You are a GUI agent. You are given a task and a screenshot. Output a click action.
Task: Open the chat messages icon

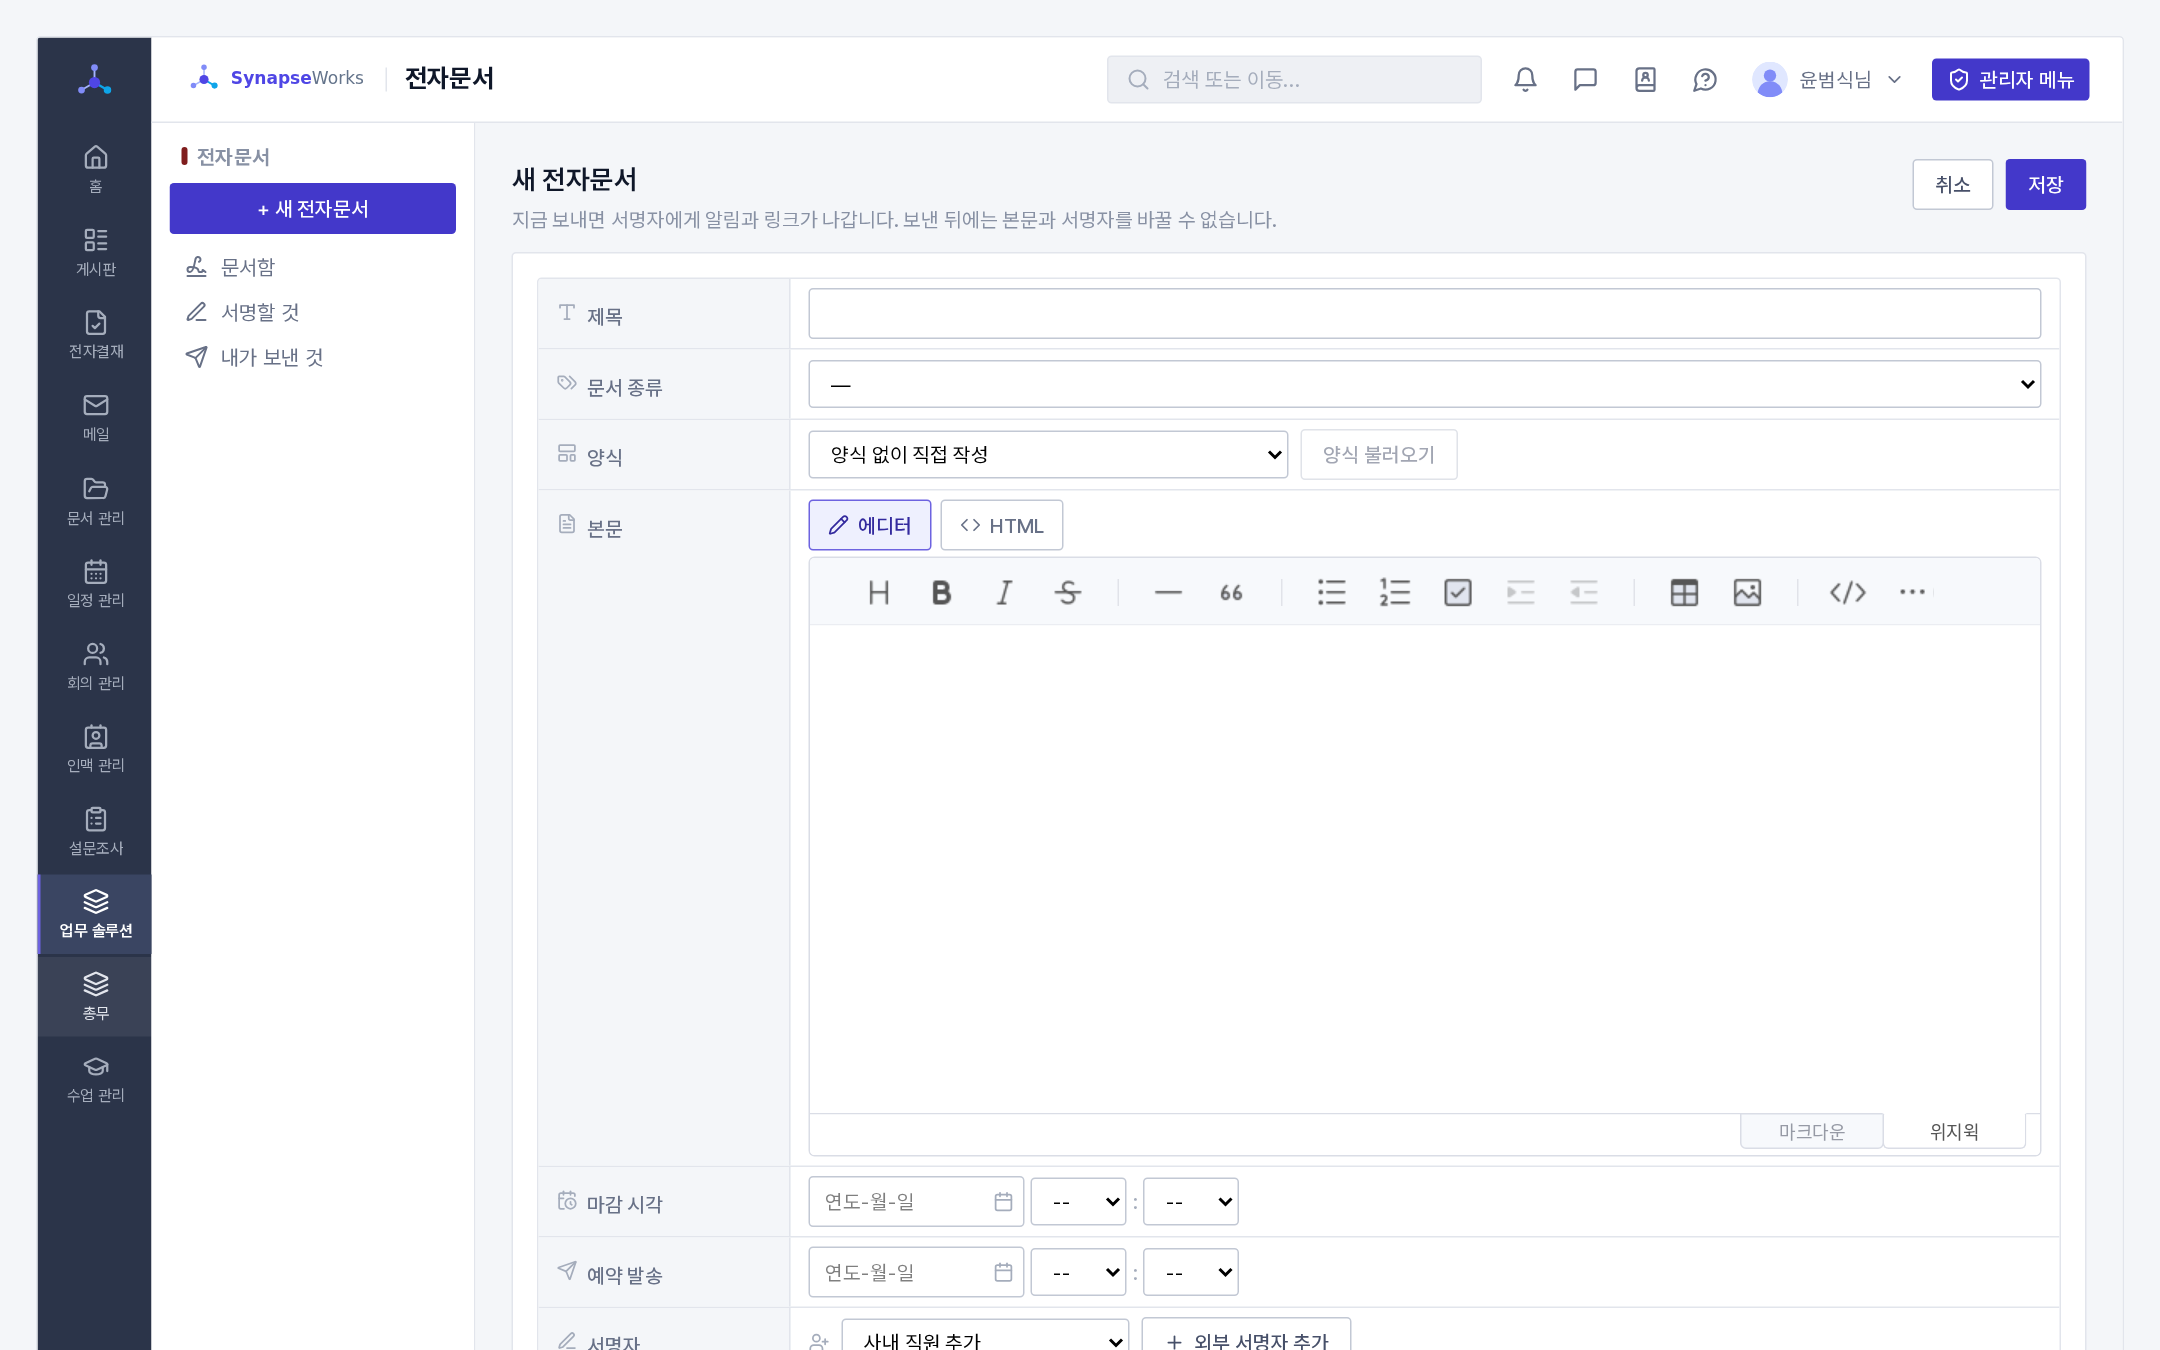click(x=1585, y=79)
